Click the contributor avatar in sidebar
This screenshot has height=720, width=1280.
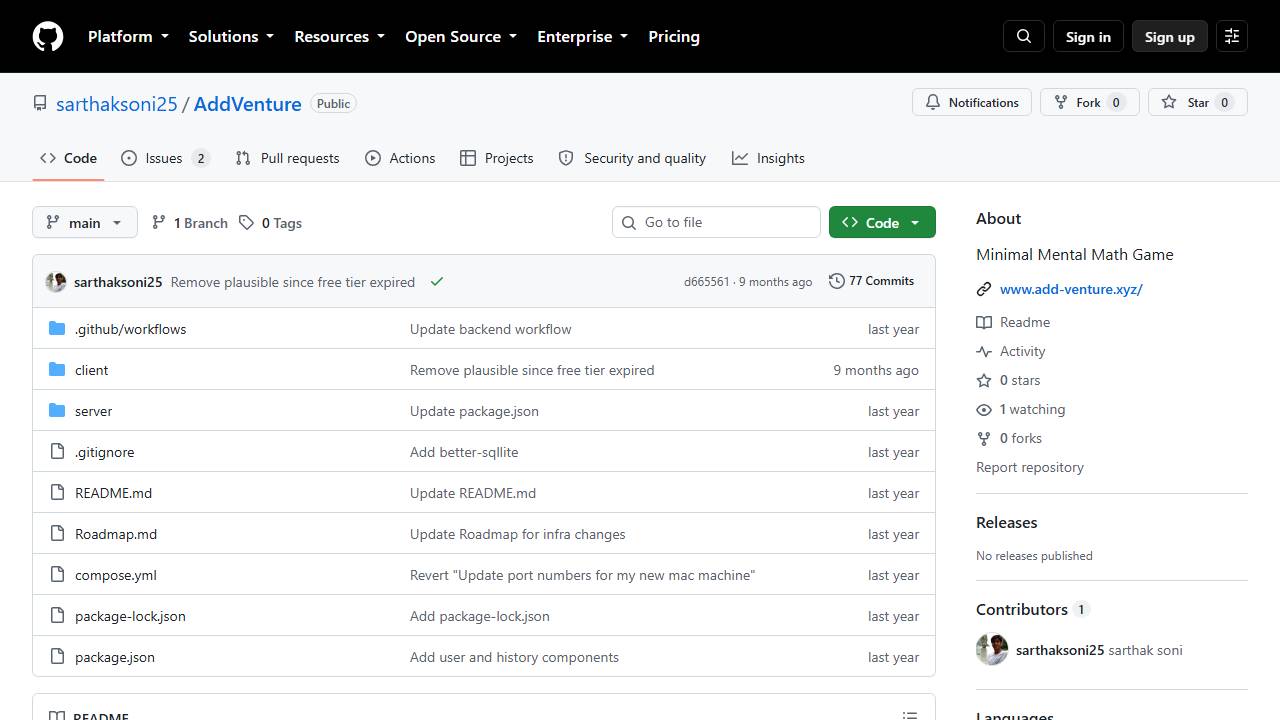(x=992, y=650)
